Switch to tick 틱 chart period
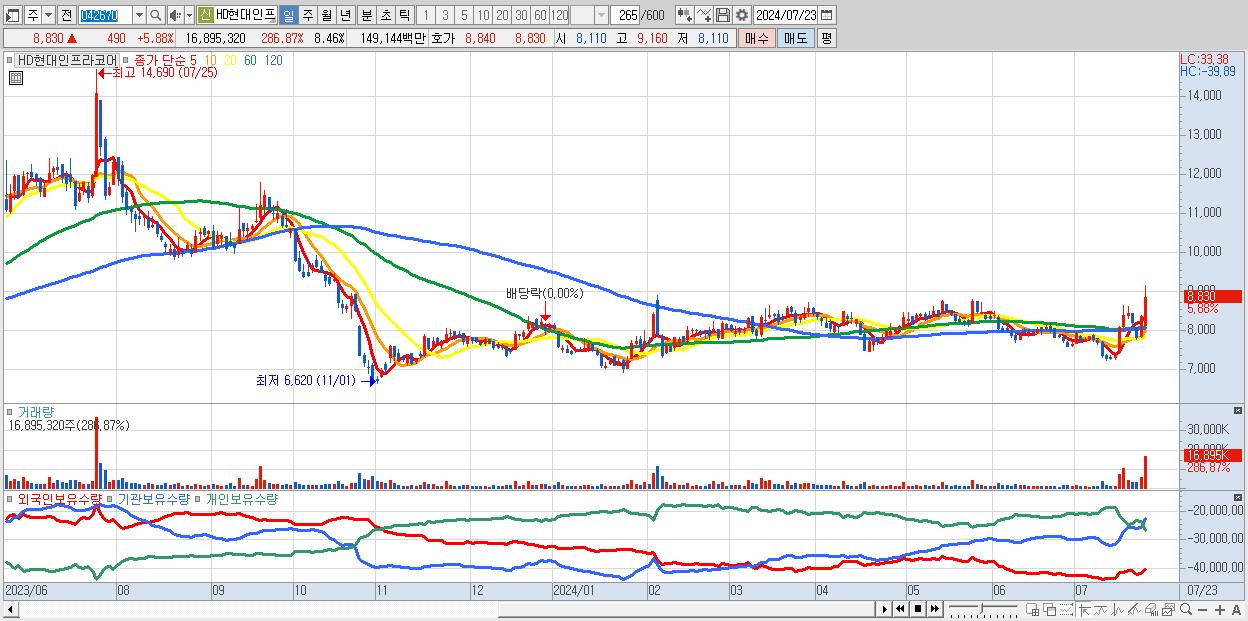Image resolution: width=1248 pixels, height=621 pixels. coord(404,15)
